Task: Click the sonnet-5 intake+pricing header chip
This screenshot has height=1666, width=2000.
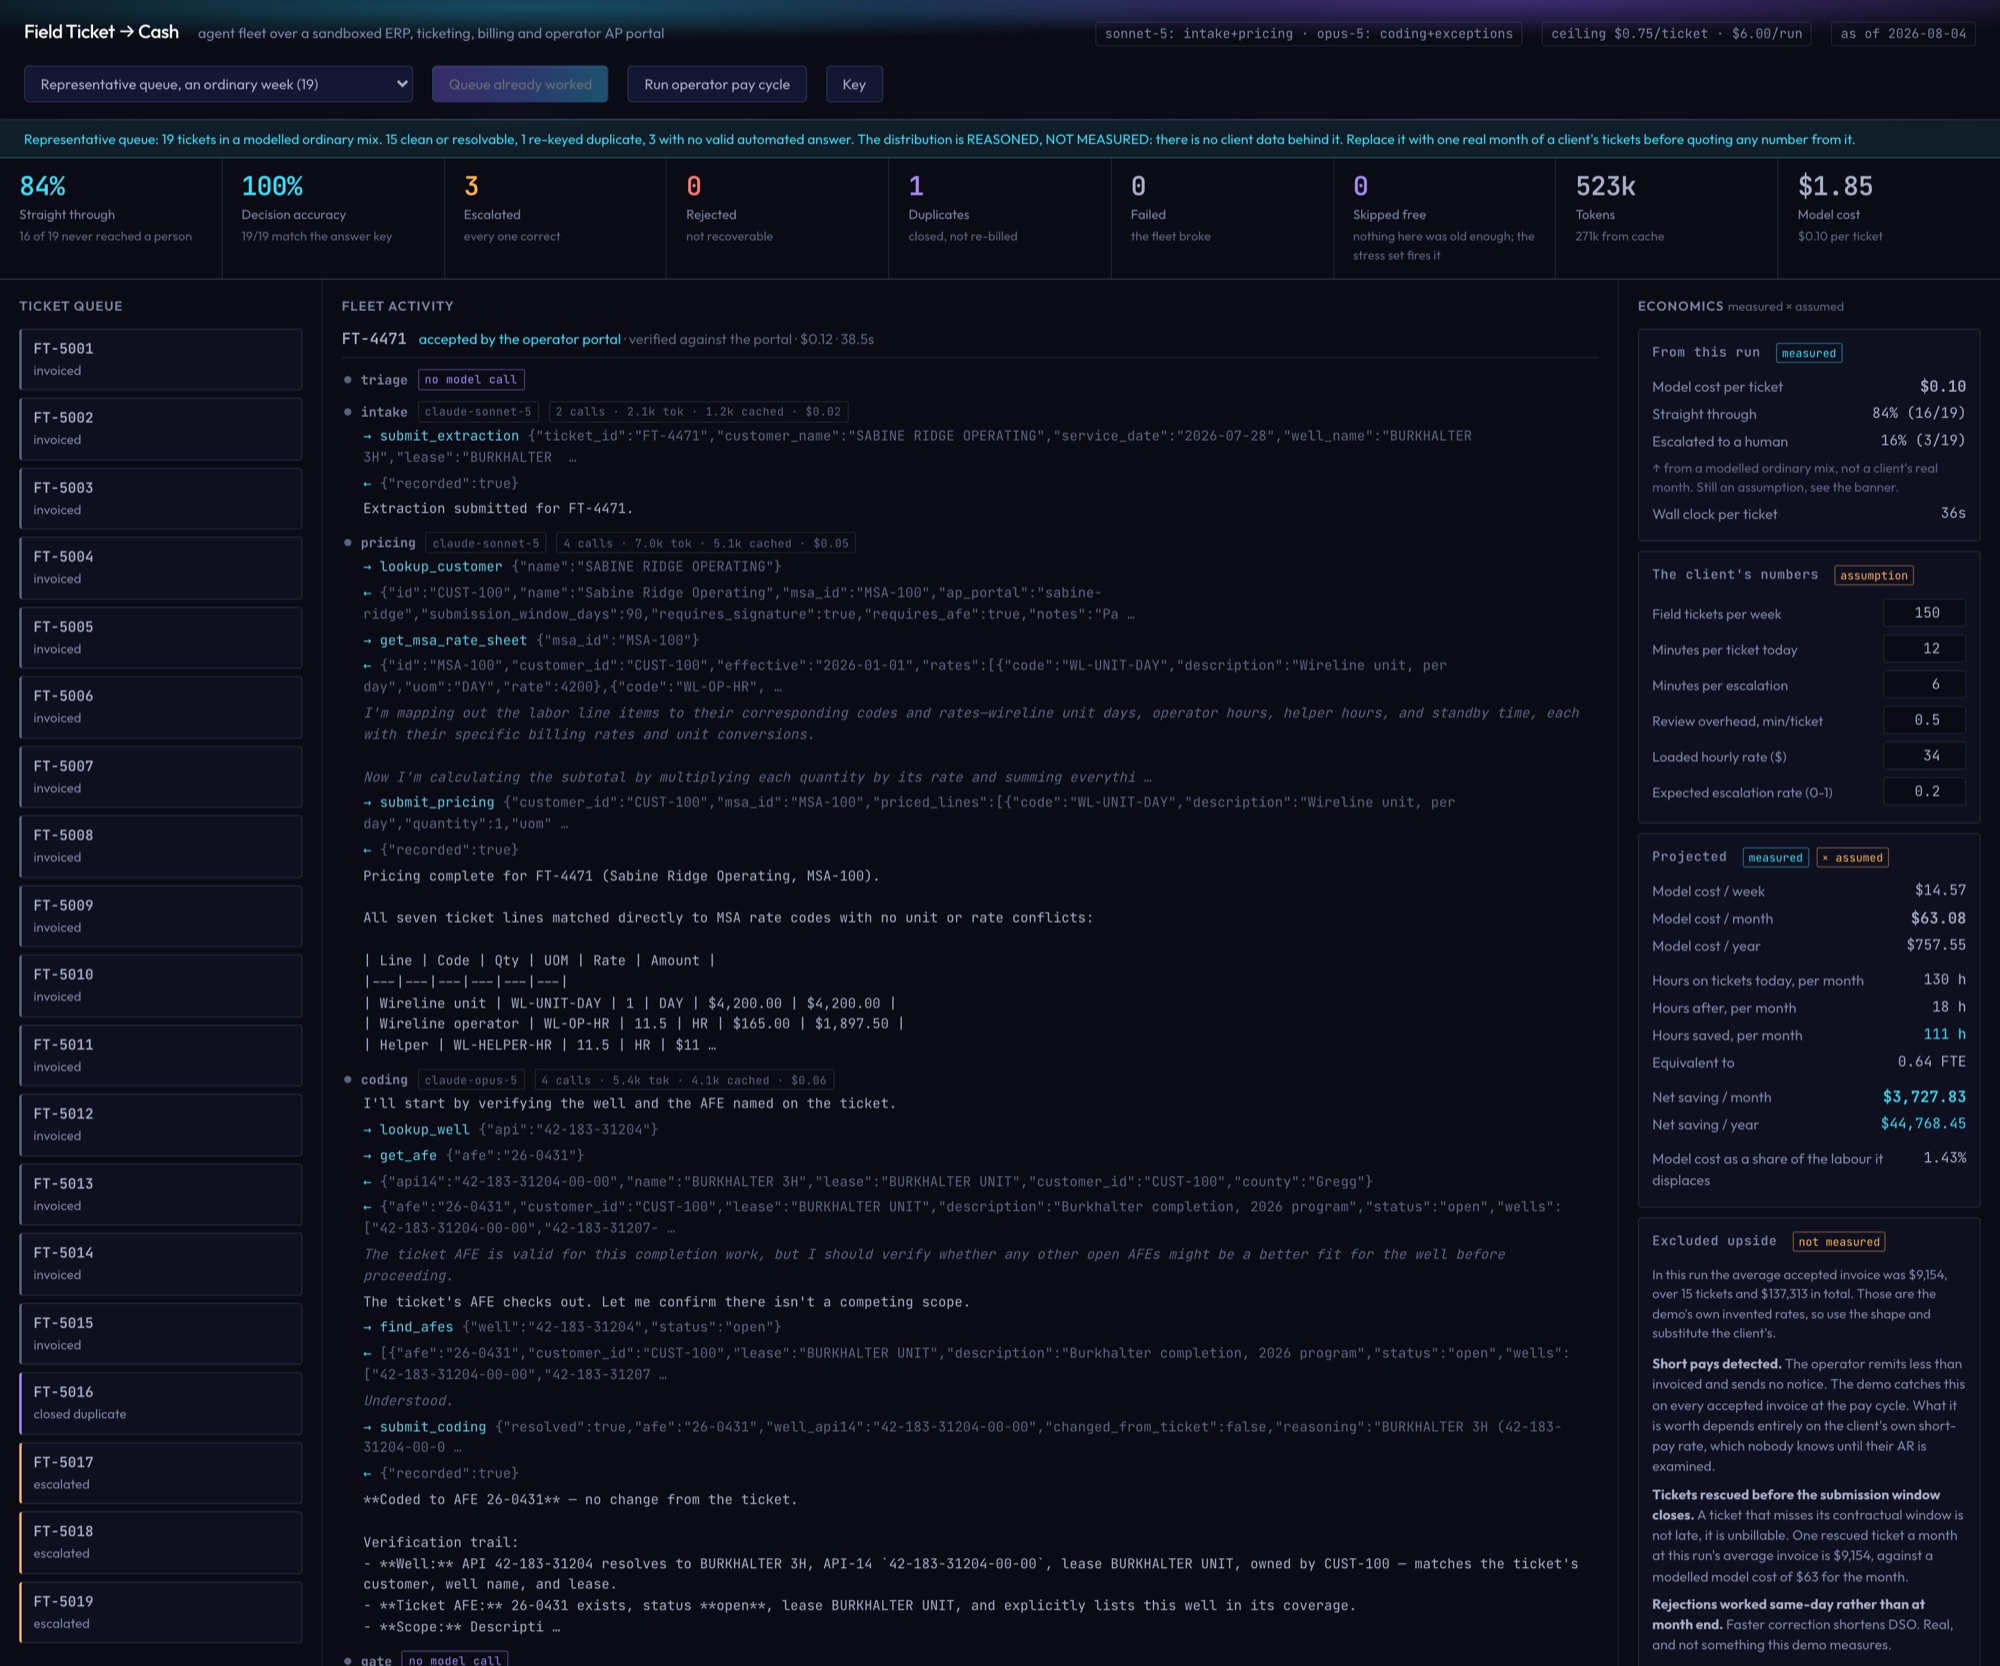Action: [1309, 34]
